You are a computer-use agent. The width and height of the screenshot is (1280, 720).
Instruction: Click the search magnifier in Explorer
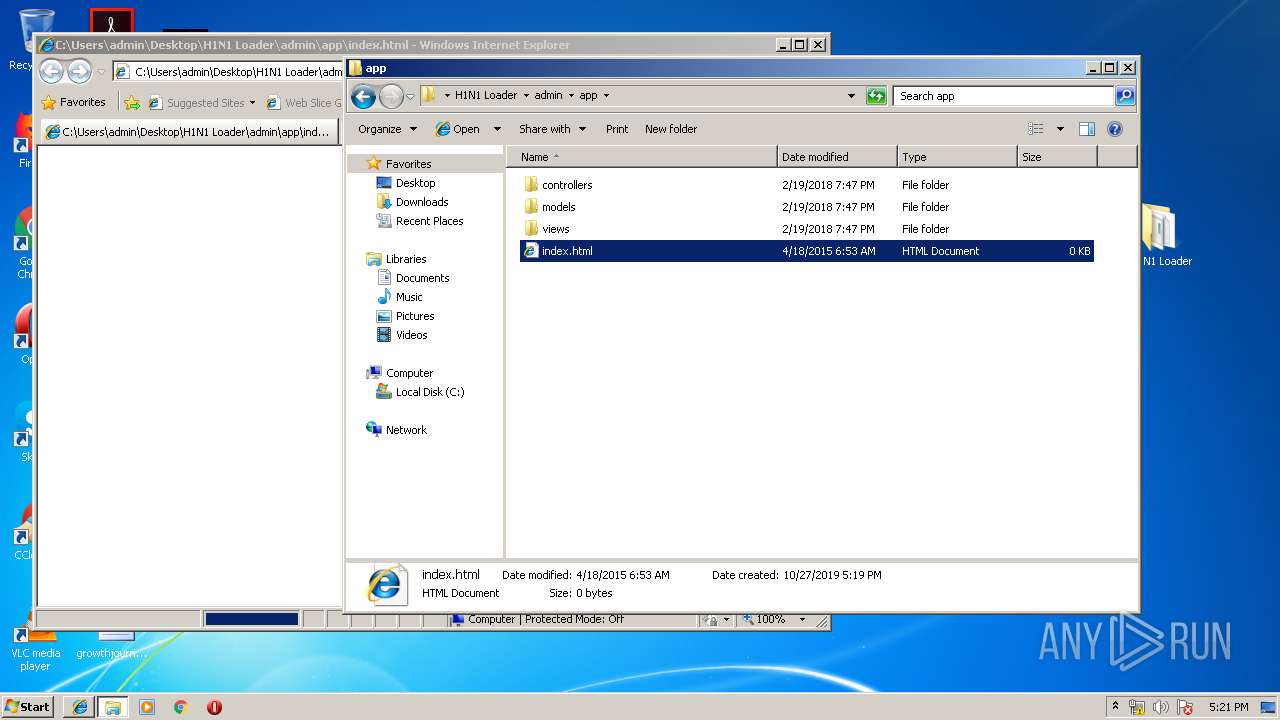click(x=1125, y=96)
